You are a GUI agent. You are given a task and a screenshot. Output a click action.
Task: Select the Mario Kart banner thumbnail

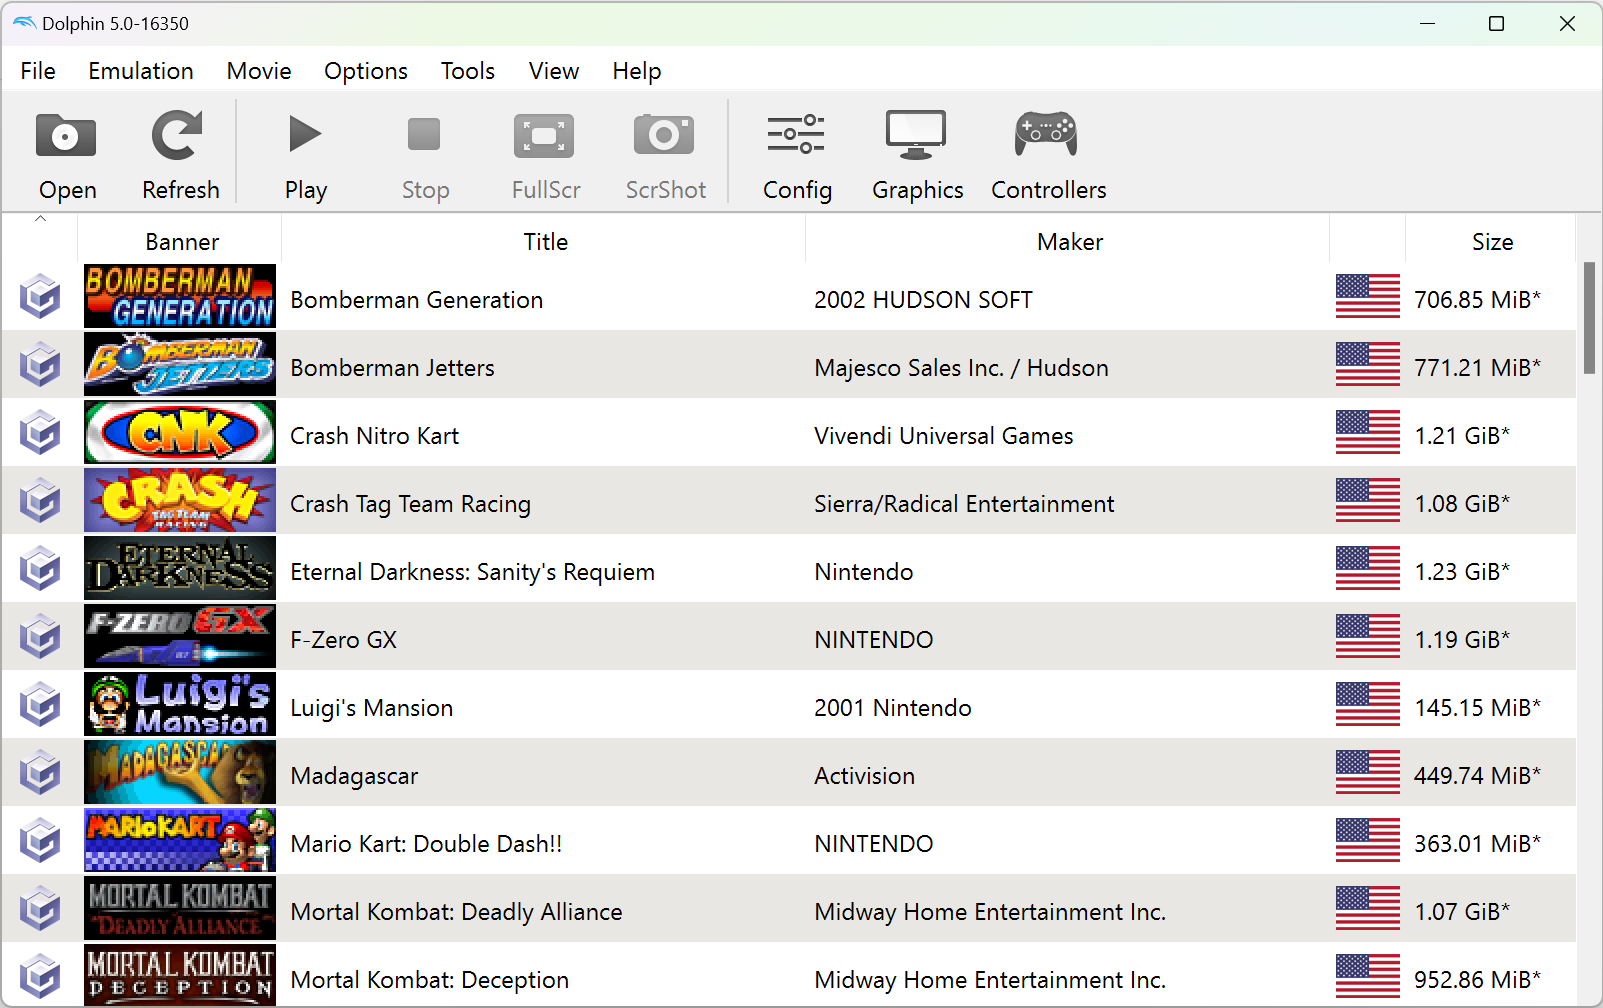pos(180,840)
